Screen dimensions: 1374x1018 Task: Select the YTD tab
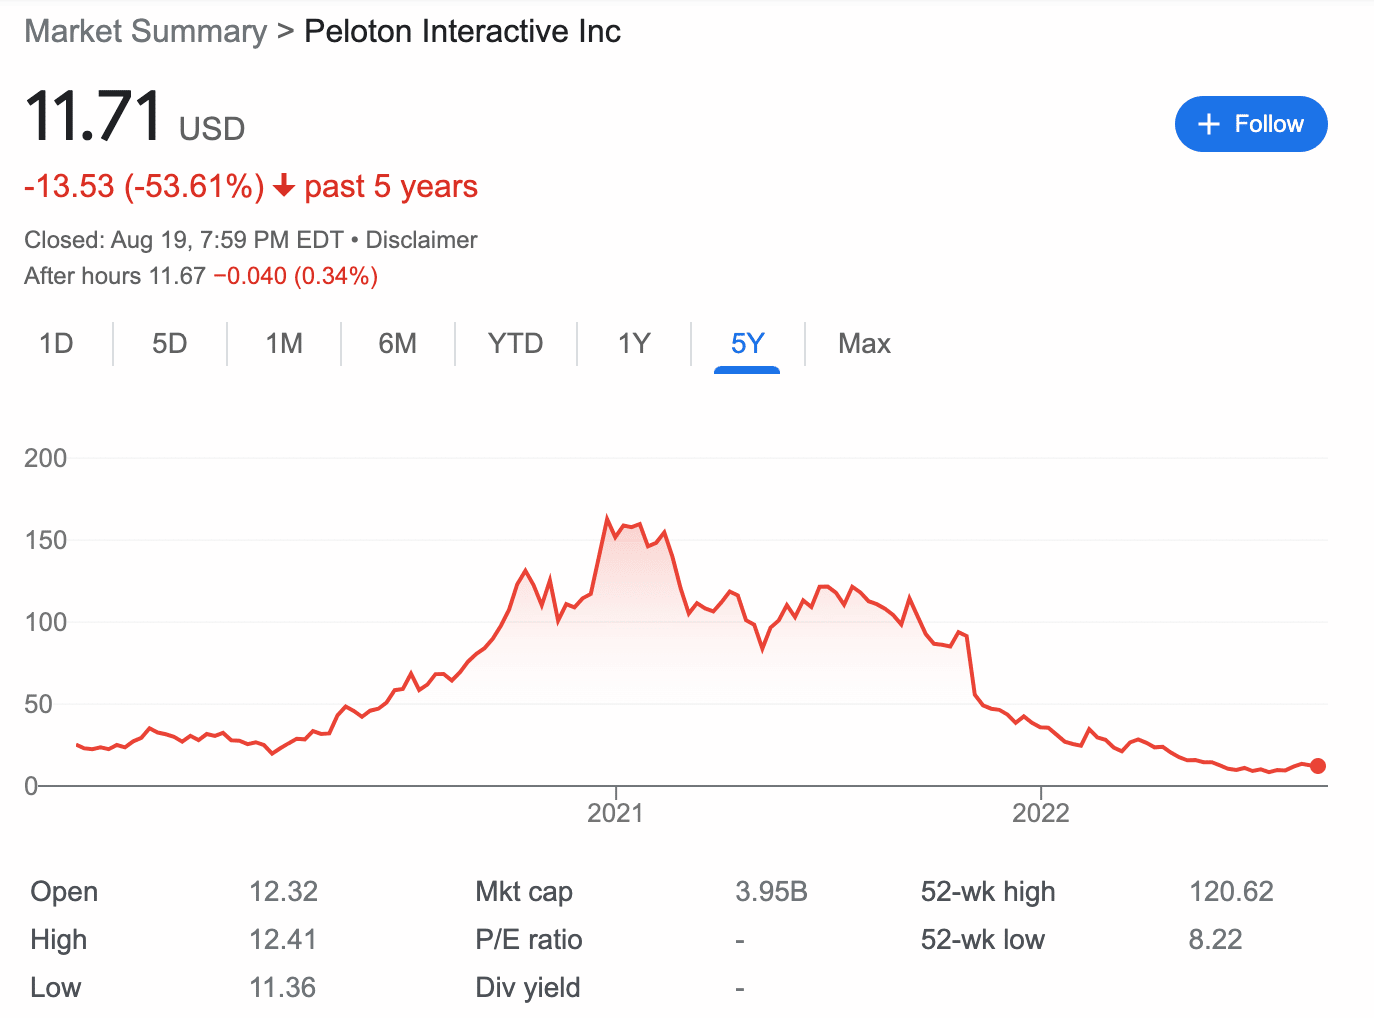coord(515,344)
